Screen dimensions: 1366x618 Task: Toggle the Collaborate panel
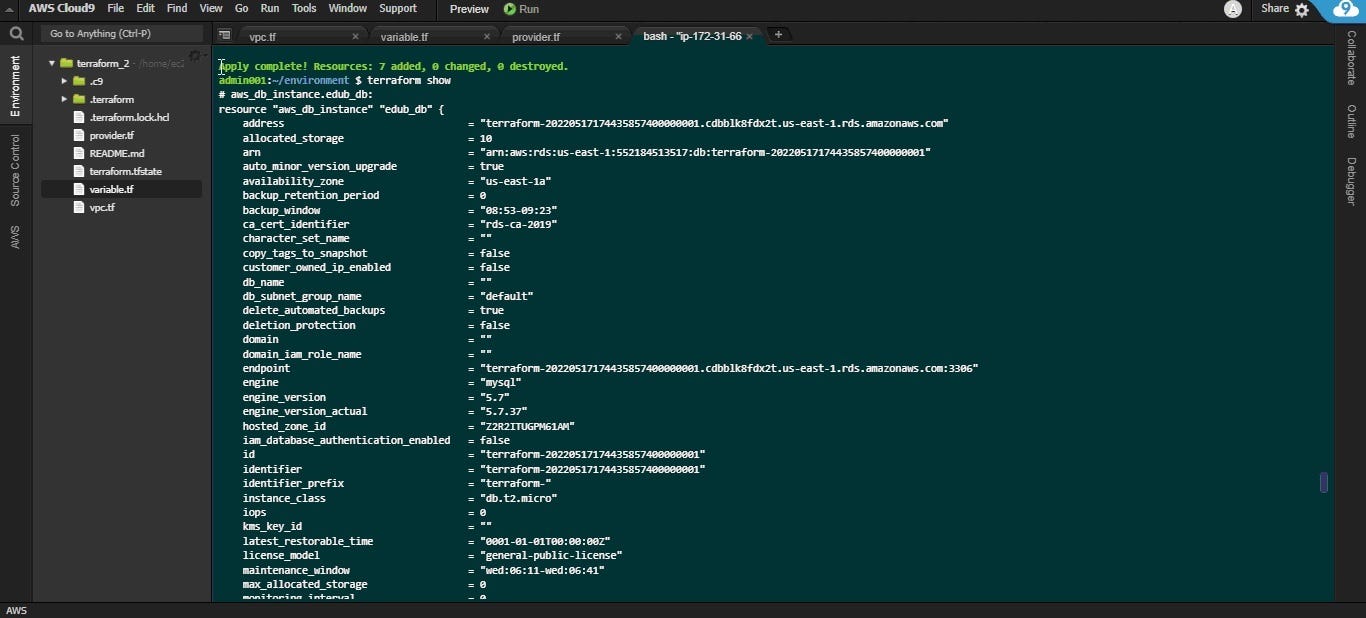1351,57
